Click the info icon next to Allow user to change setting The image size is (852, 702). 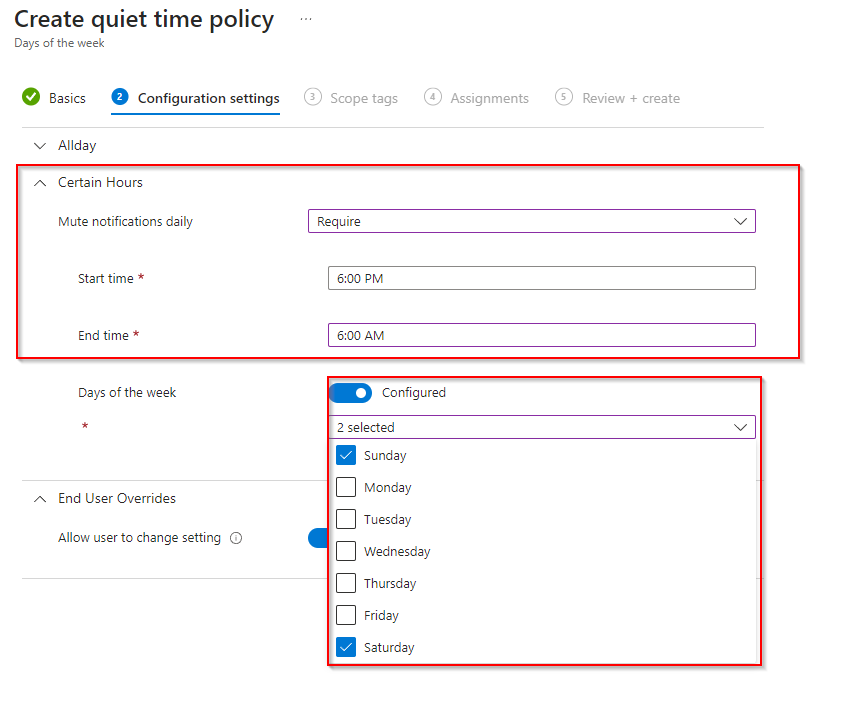236,538
